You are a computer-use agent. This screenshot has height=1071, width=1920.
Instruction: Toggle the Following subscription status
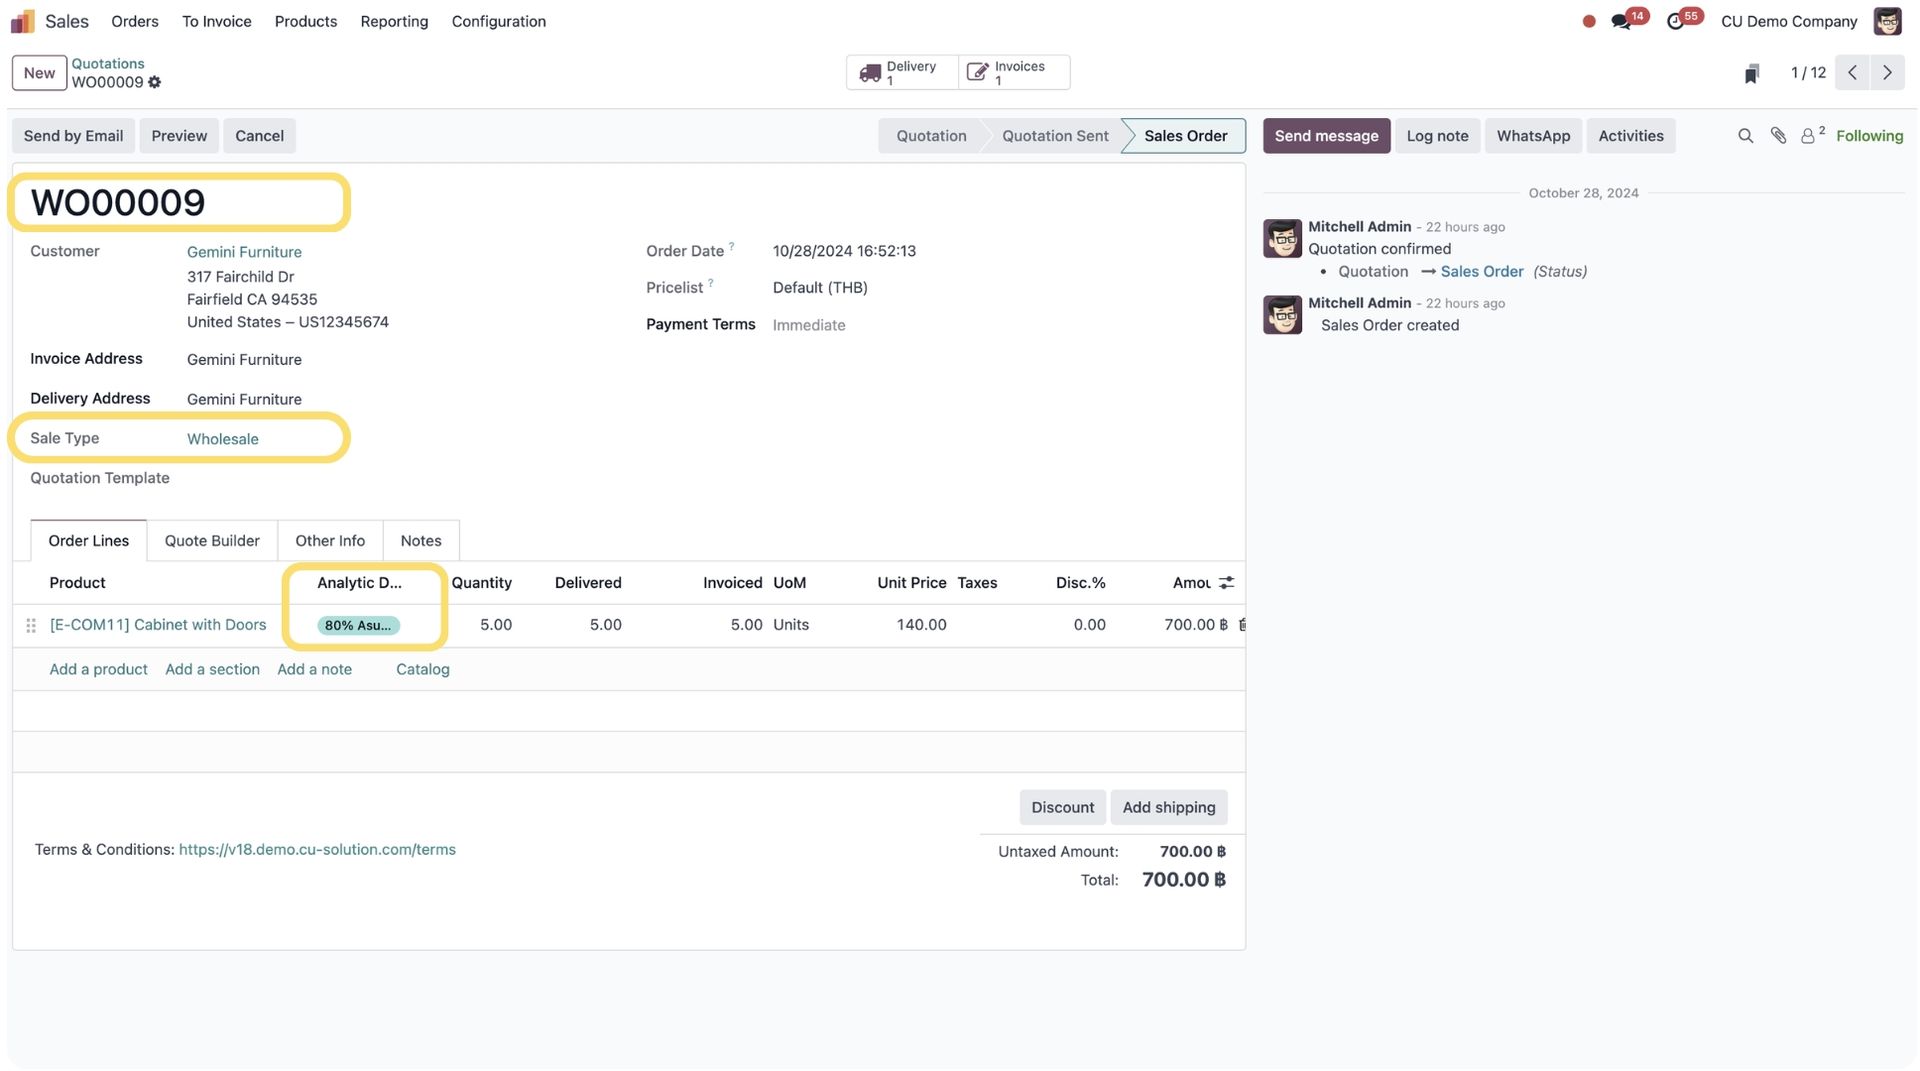coord(1869,136)
